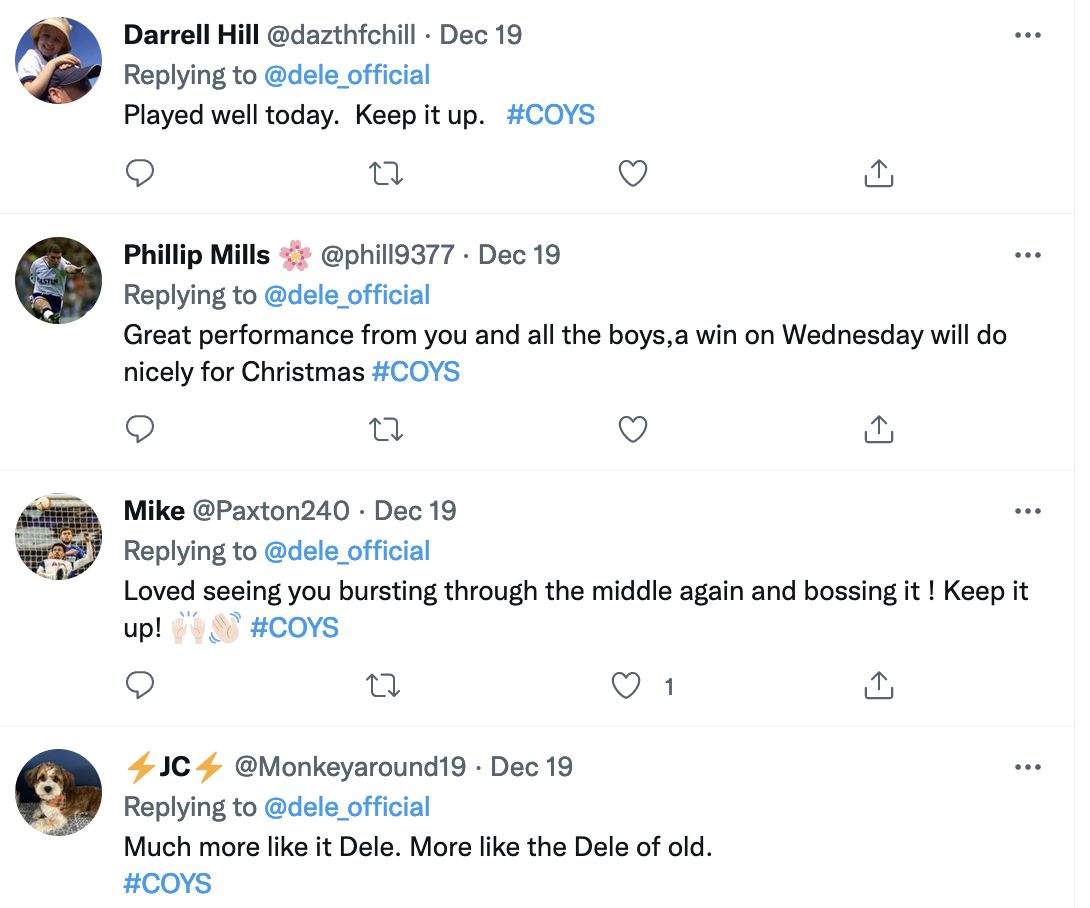Reply to Mike's tweet
This screenshot has height=908, width=1090.
[x=140, y=685]
